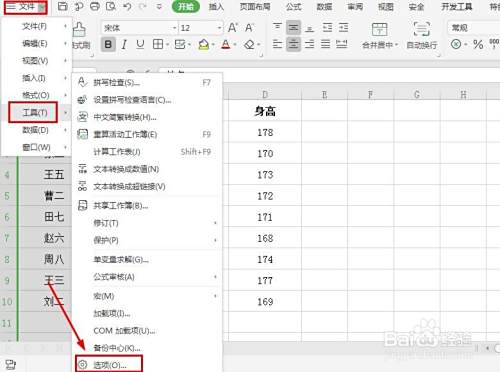Screen dimensions: 500x372
Task: Apply percent style with % icon
Action: (478, 44)
